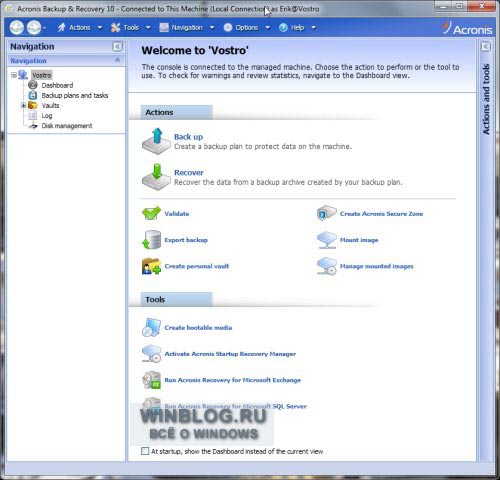The image size is (500, 480).
Task: Click the Create Acronis Secure Zone link
Action: click(381, 214)
